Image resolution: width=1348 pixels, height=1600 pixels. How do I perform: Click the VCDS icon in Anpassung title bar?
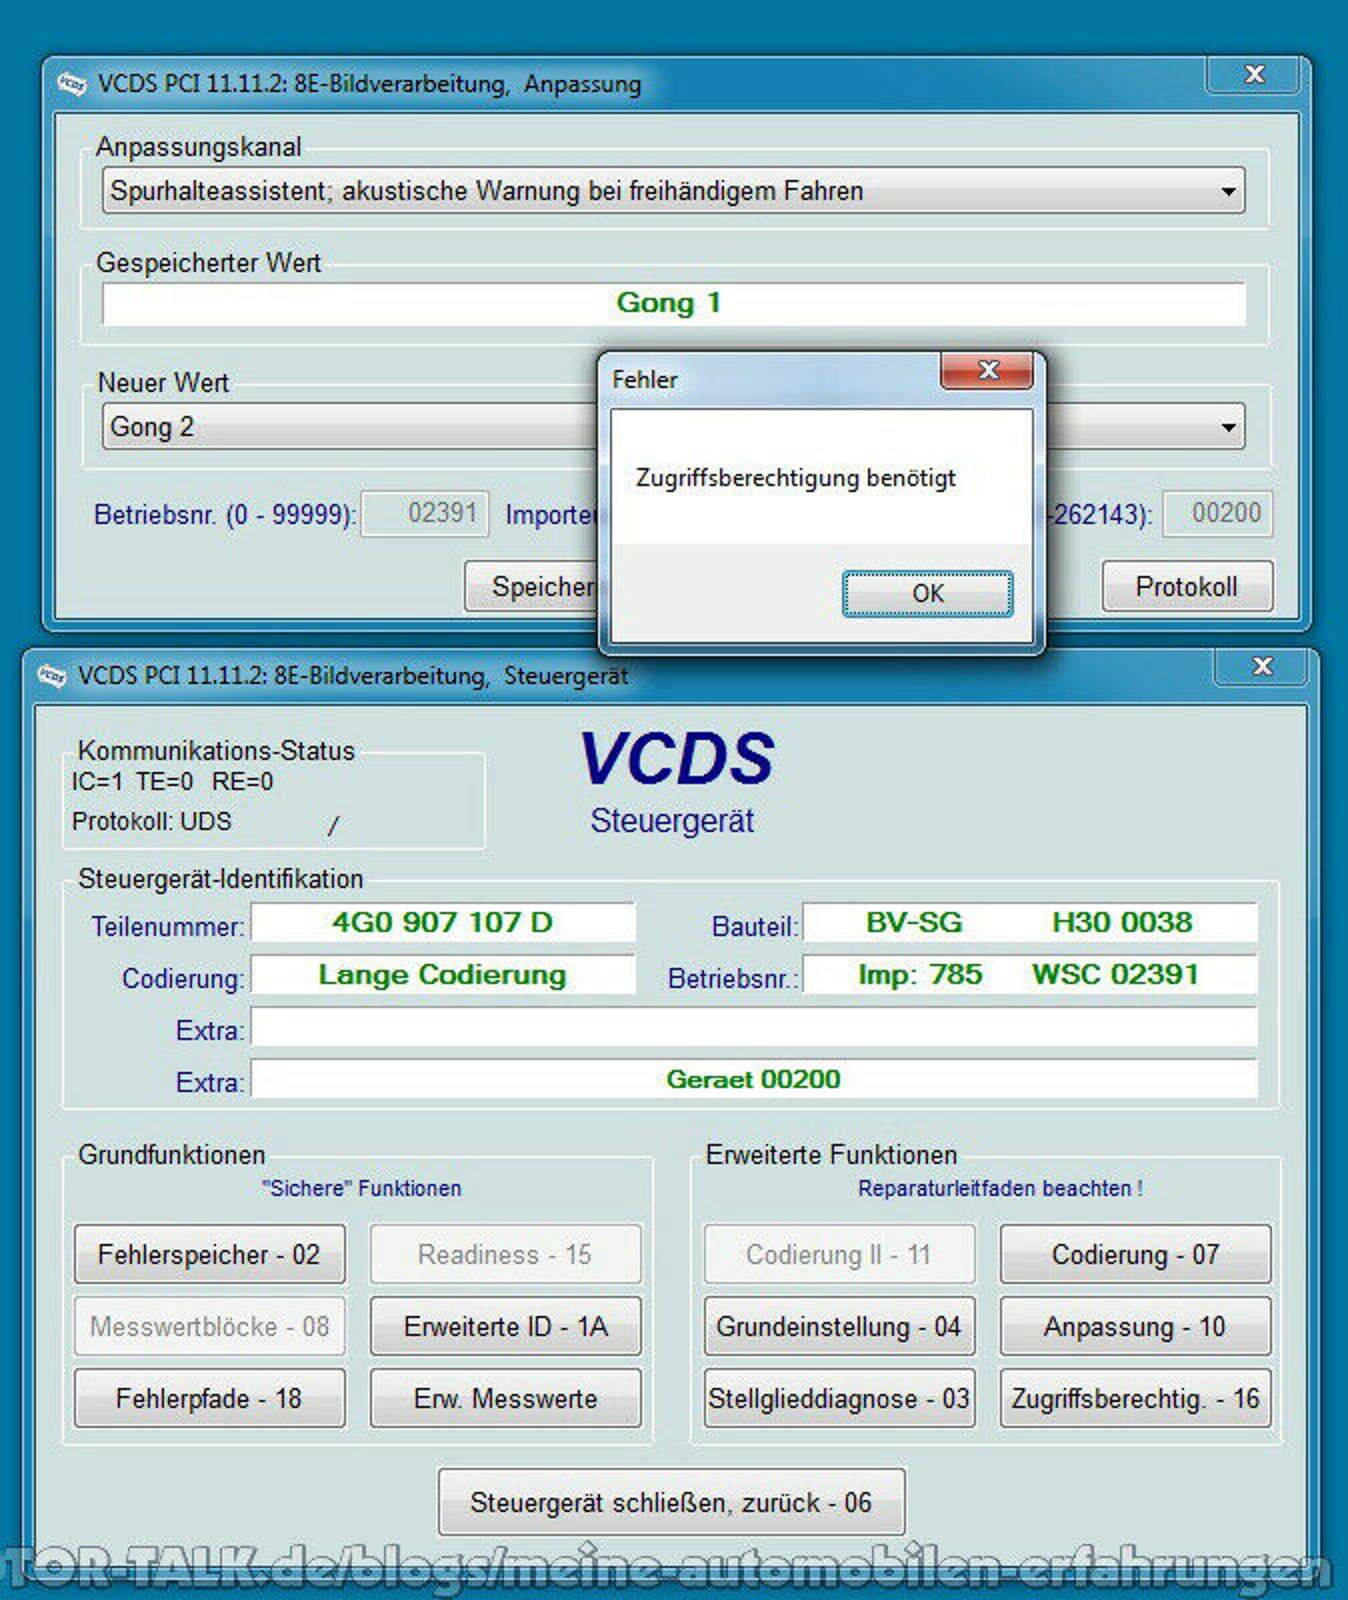[72, 83]
